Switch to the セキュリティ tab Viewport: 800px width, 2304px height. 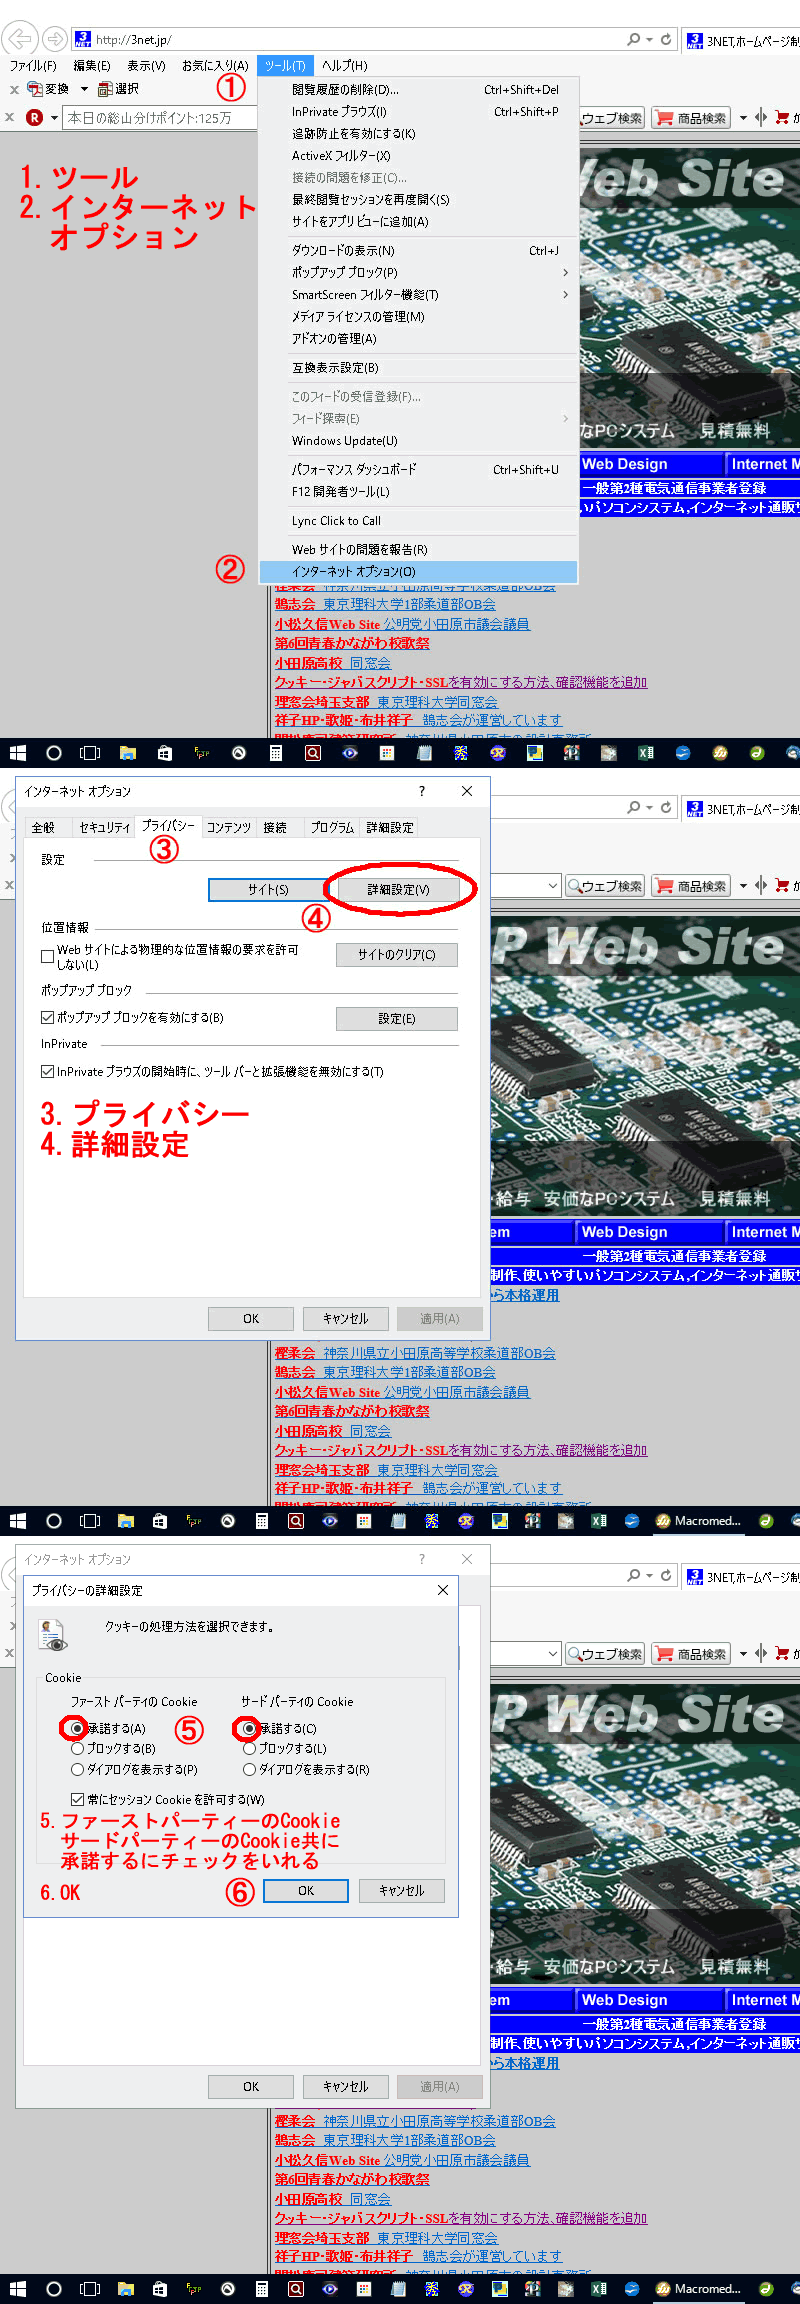(x=104, y=827)
